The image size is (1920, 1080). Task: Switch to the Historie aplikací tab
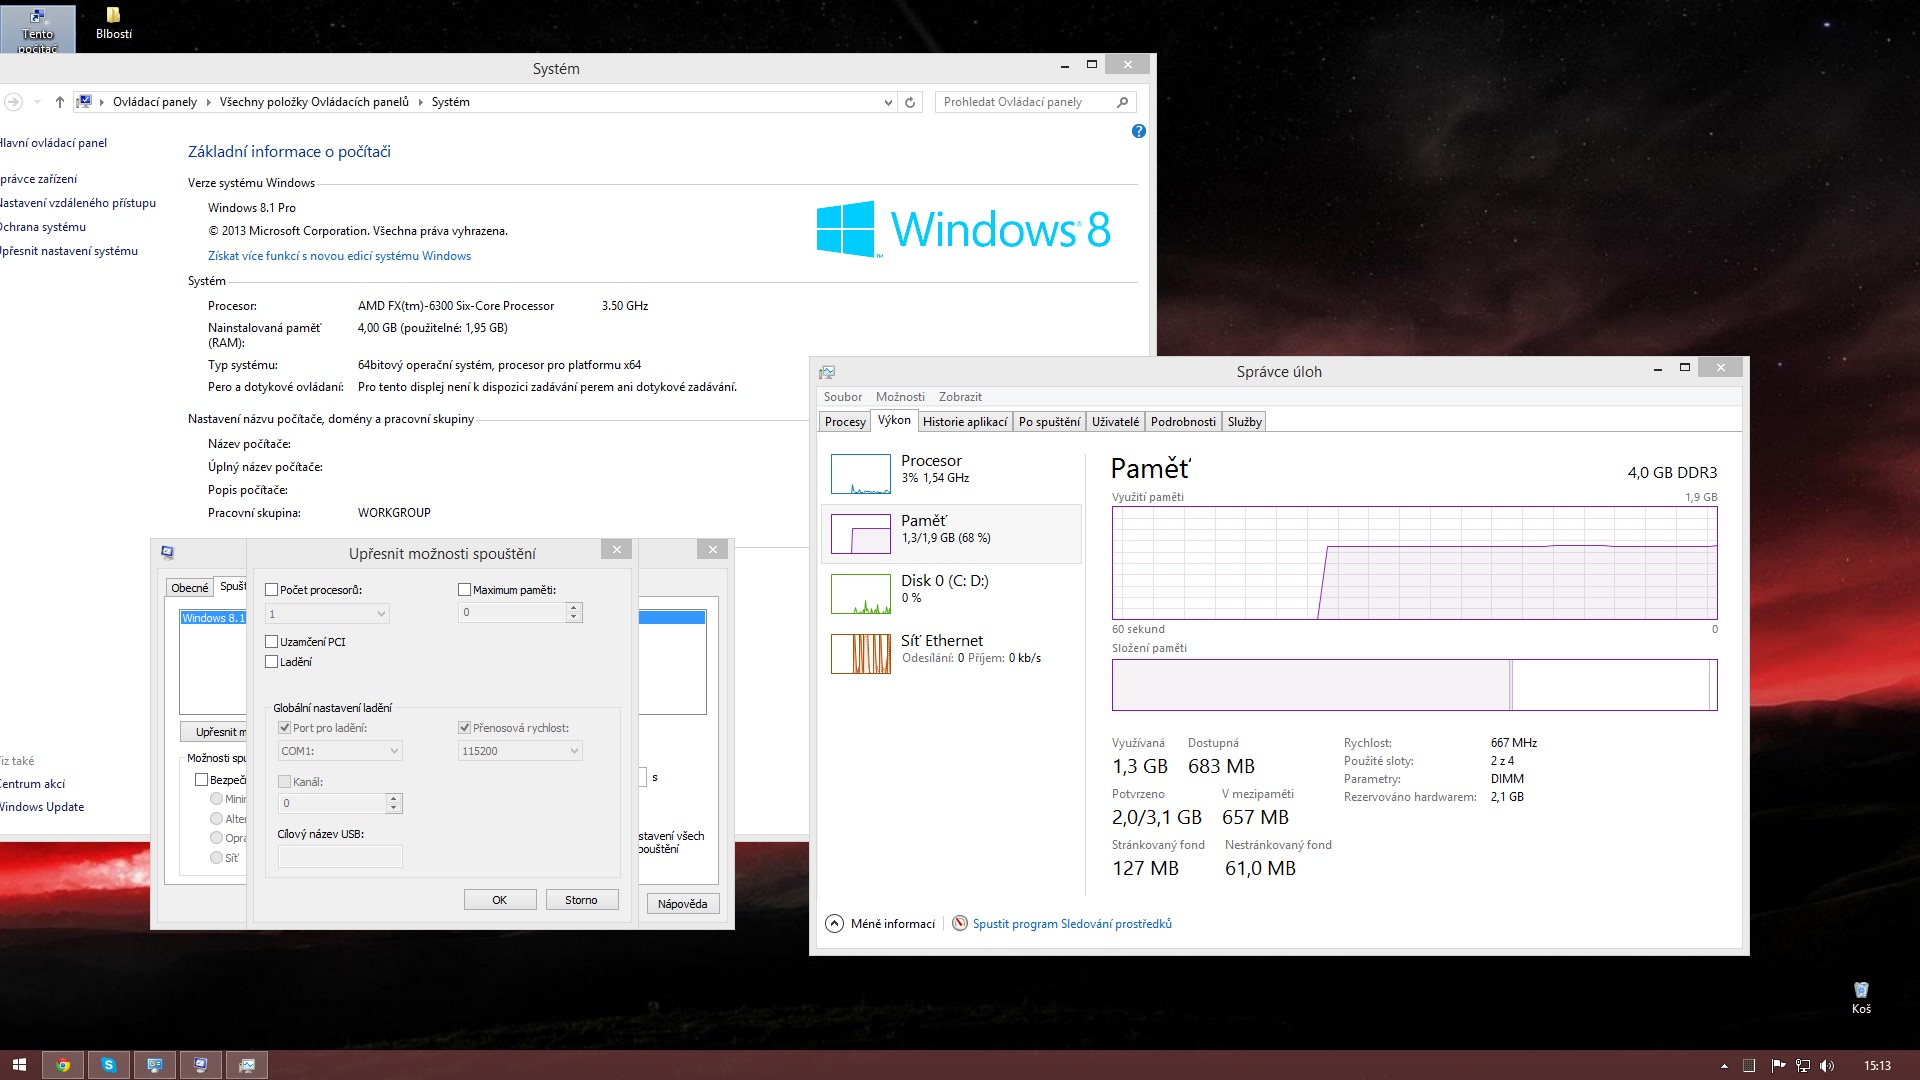click(x=965, y=422)
